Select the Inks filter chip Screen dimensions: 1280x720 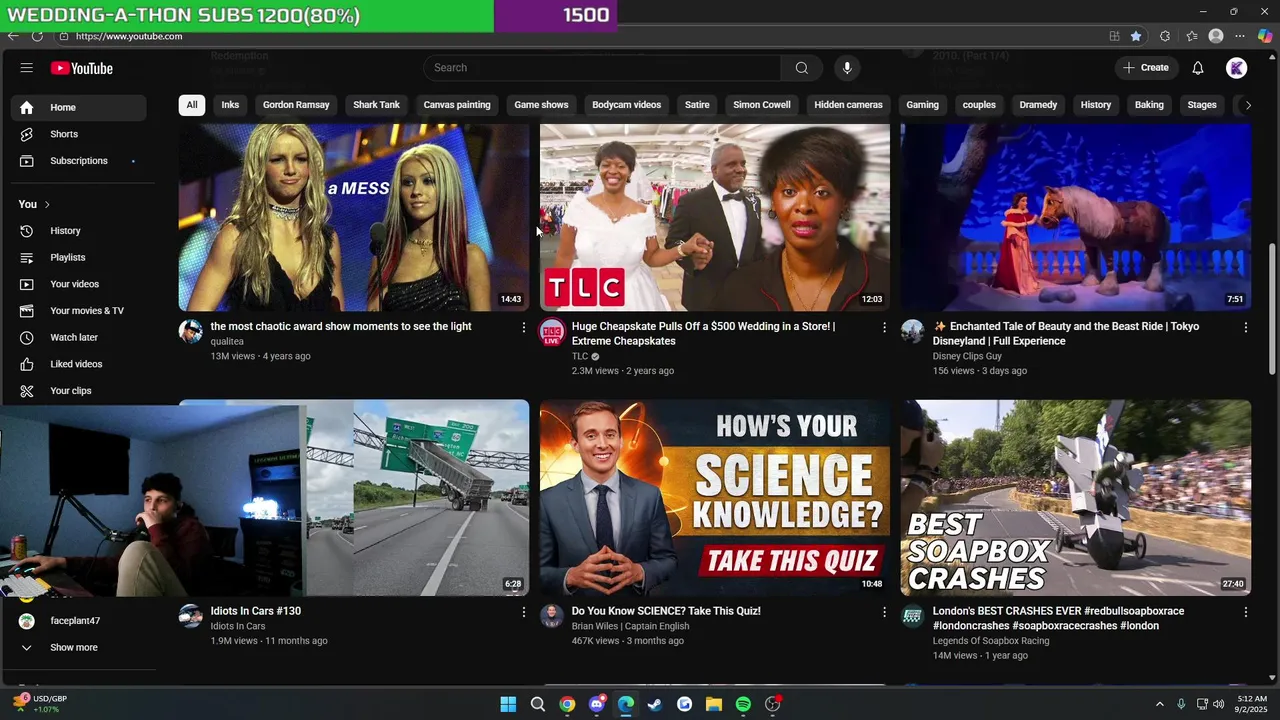coord(230,105)
